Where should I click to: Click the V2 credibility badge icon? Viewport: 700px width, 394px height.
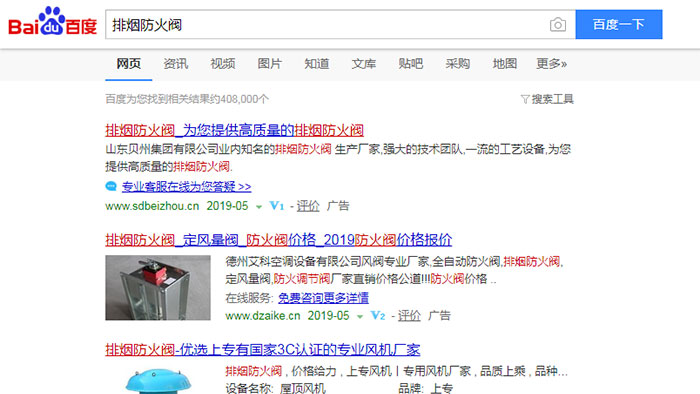(x=378, y=315)
